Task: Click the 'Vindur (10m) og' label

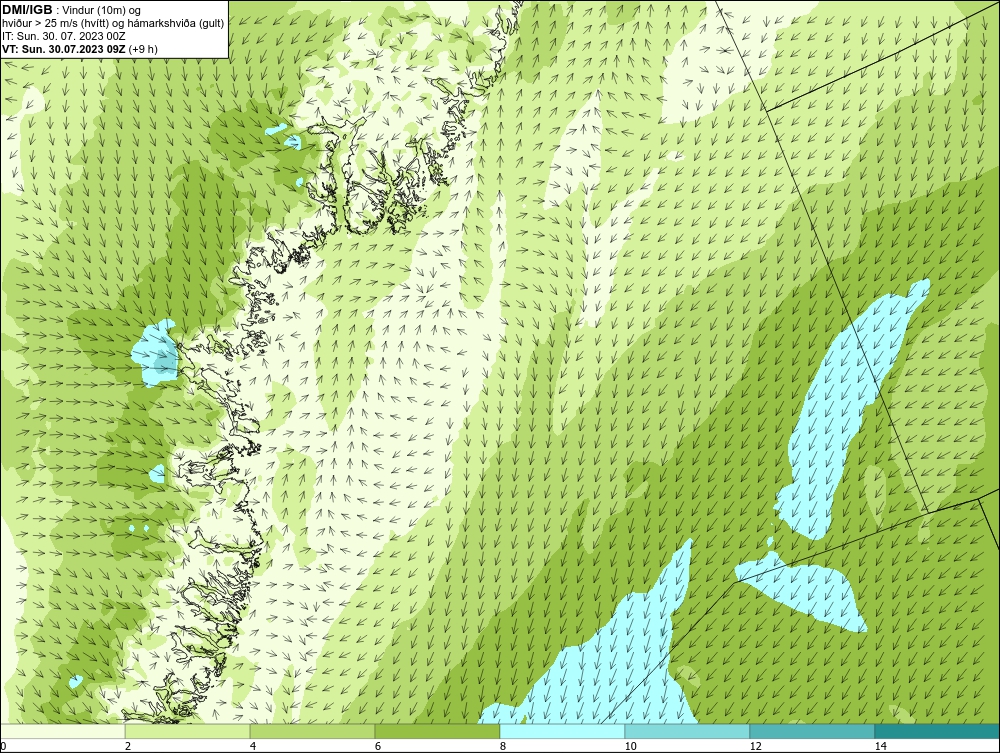Action: [102, 11]
